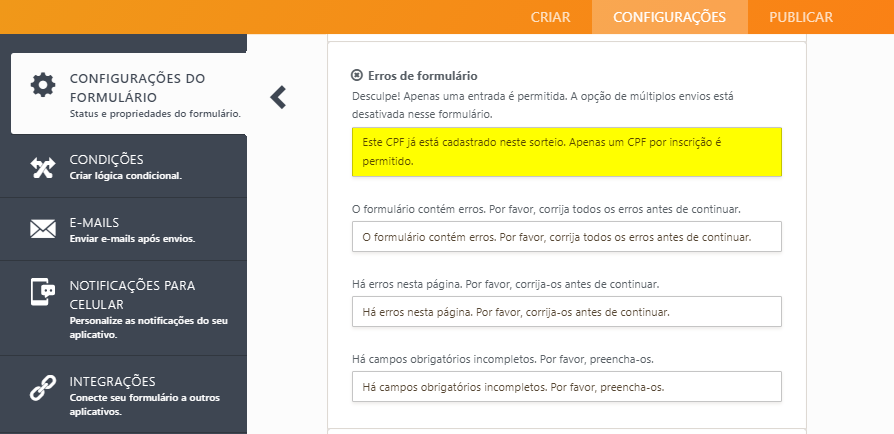Click the 'Desculpe! Apenas uma entrada' label text
Screen dimensions: 894x434
pyautogui.click(x=543, y=105)
